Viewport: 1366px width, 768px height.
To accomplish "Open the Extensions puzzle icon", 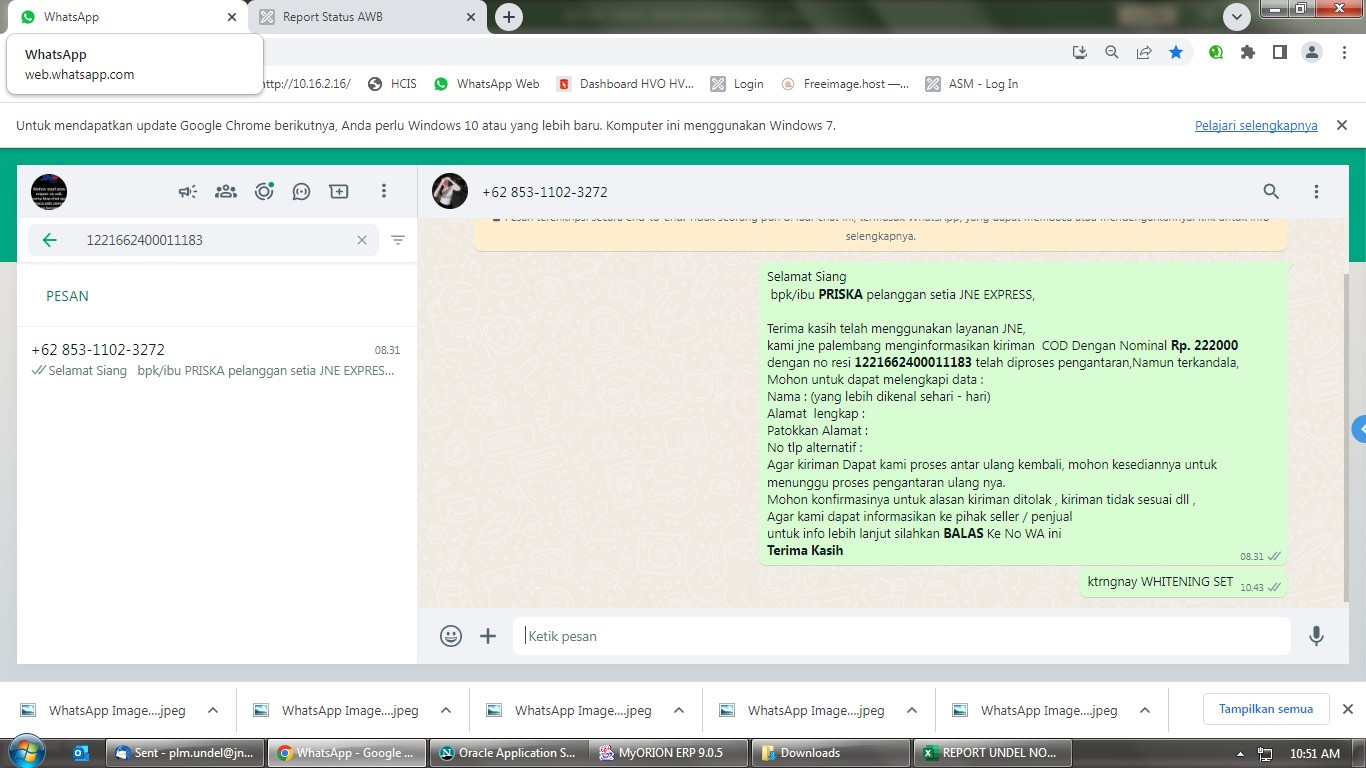I will [x=1248, y=52].
